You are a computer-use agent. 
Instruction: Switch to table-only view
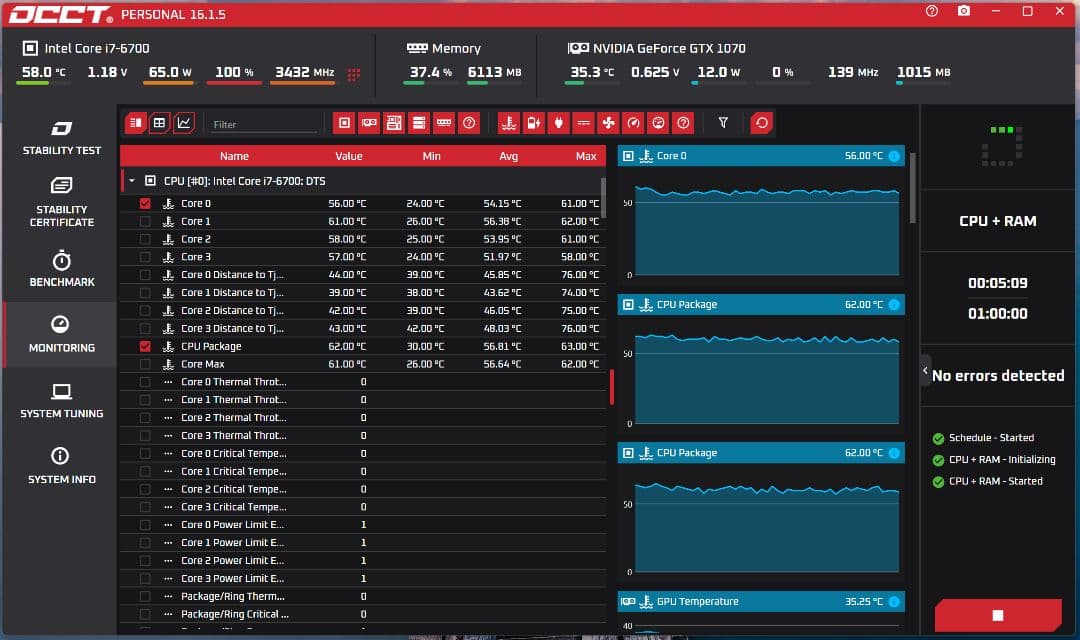tap(159, 123)
